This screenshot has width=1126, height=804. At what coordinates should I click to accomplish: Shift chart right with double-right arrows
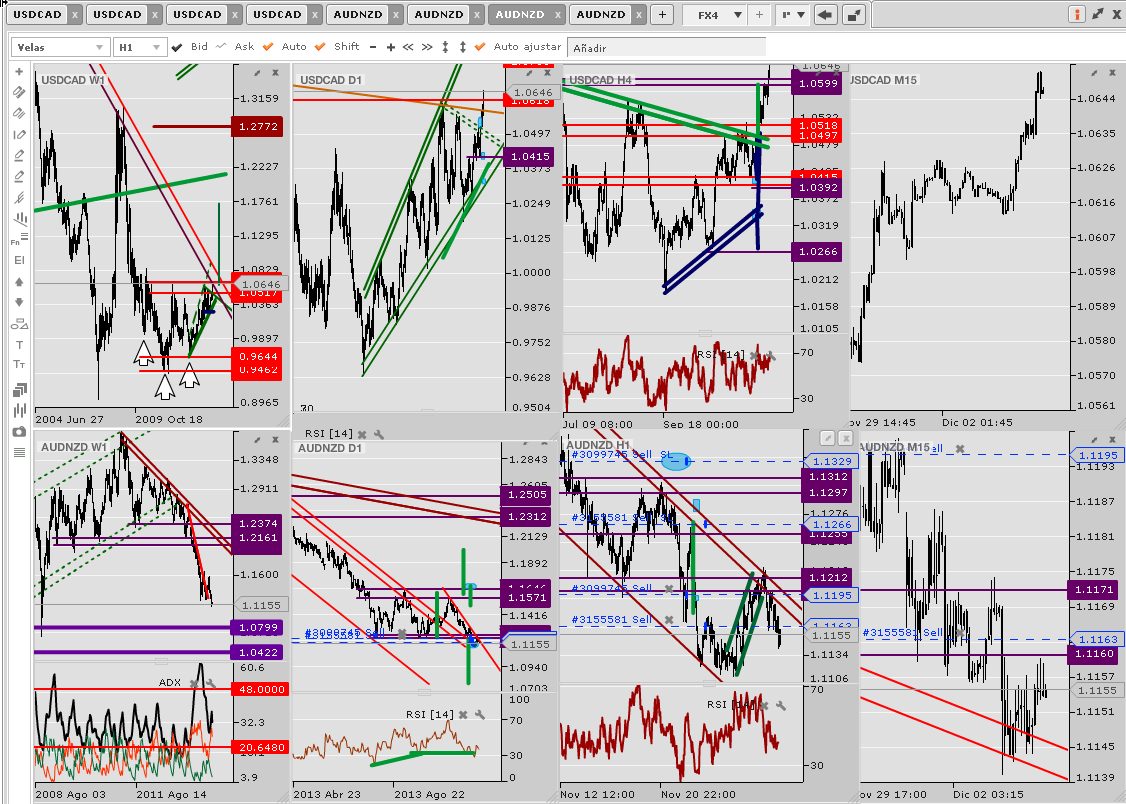pyautogui.click(x=427, y=47)
